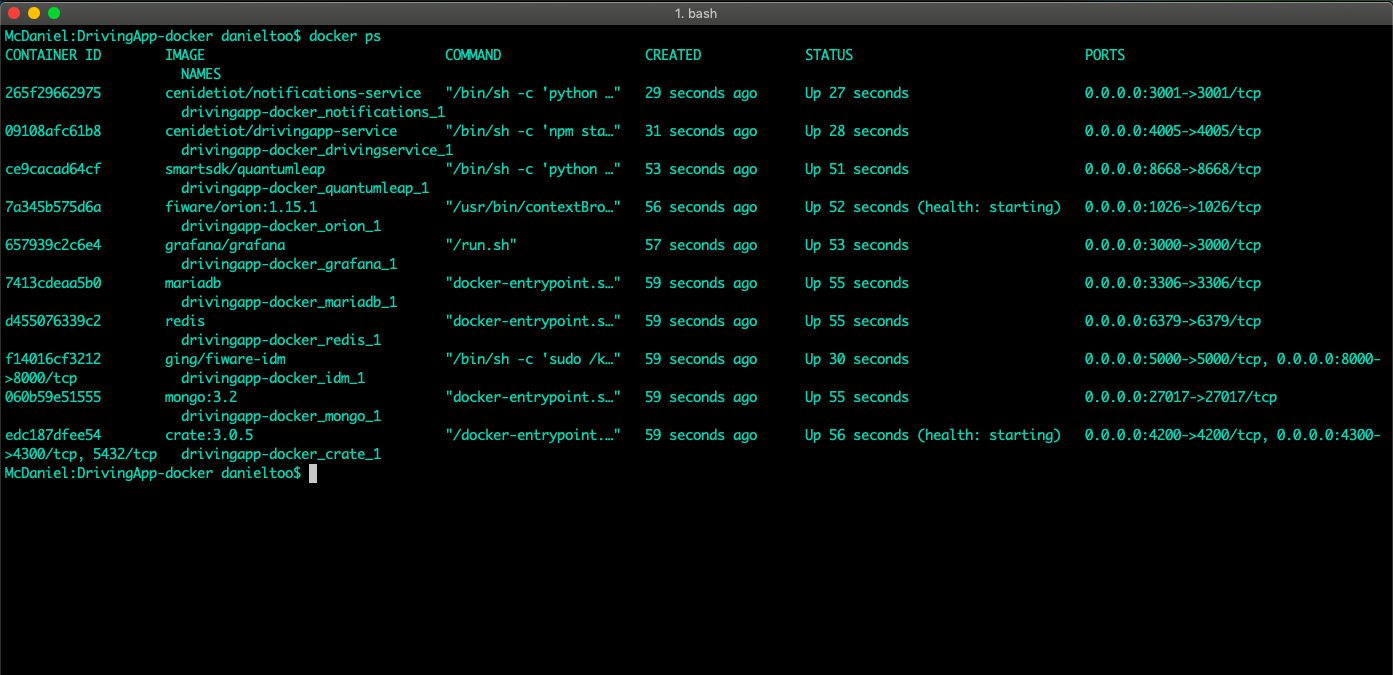Screen dimensions: 1393x675
Task: Click name drivingapp-docker_redis_1
Action: pos(281,340)
